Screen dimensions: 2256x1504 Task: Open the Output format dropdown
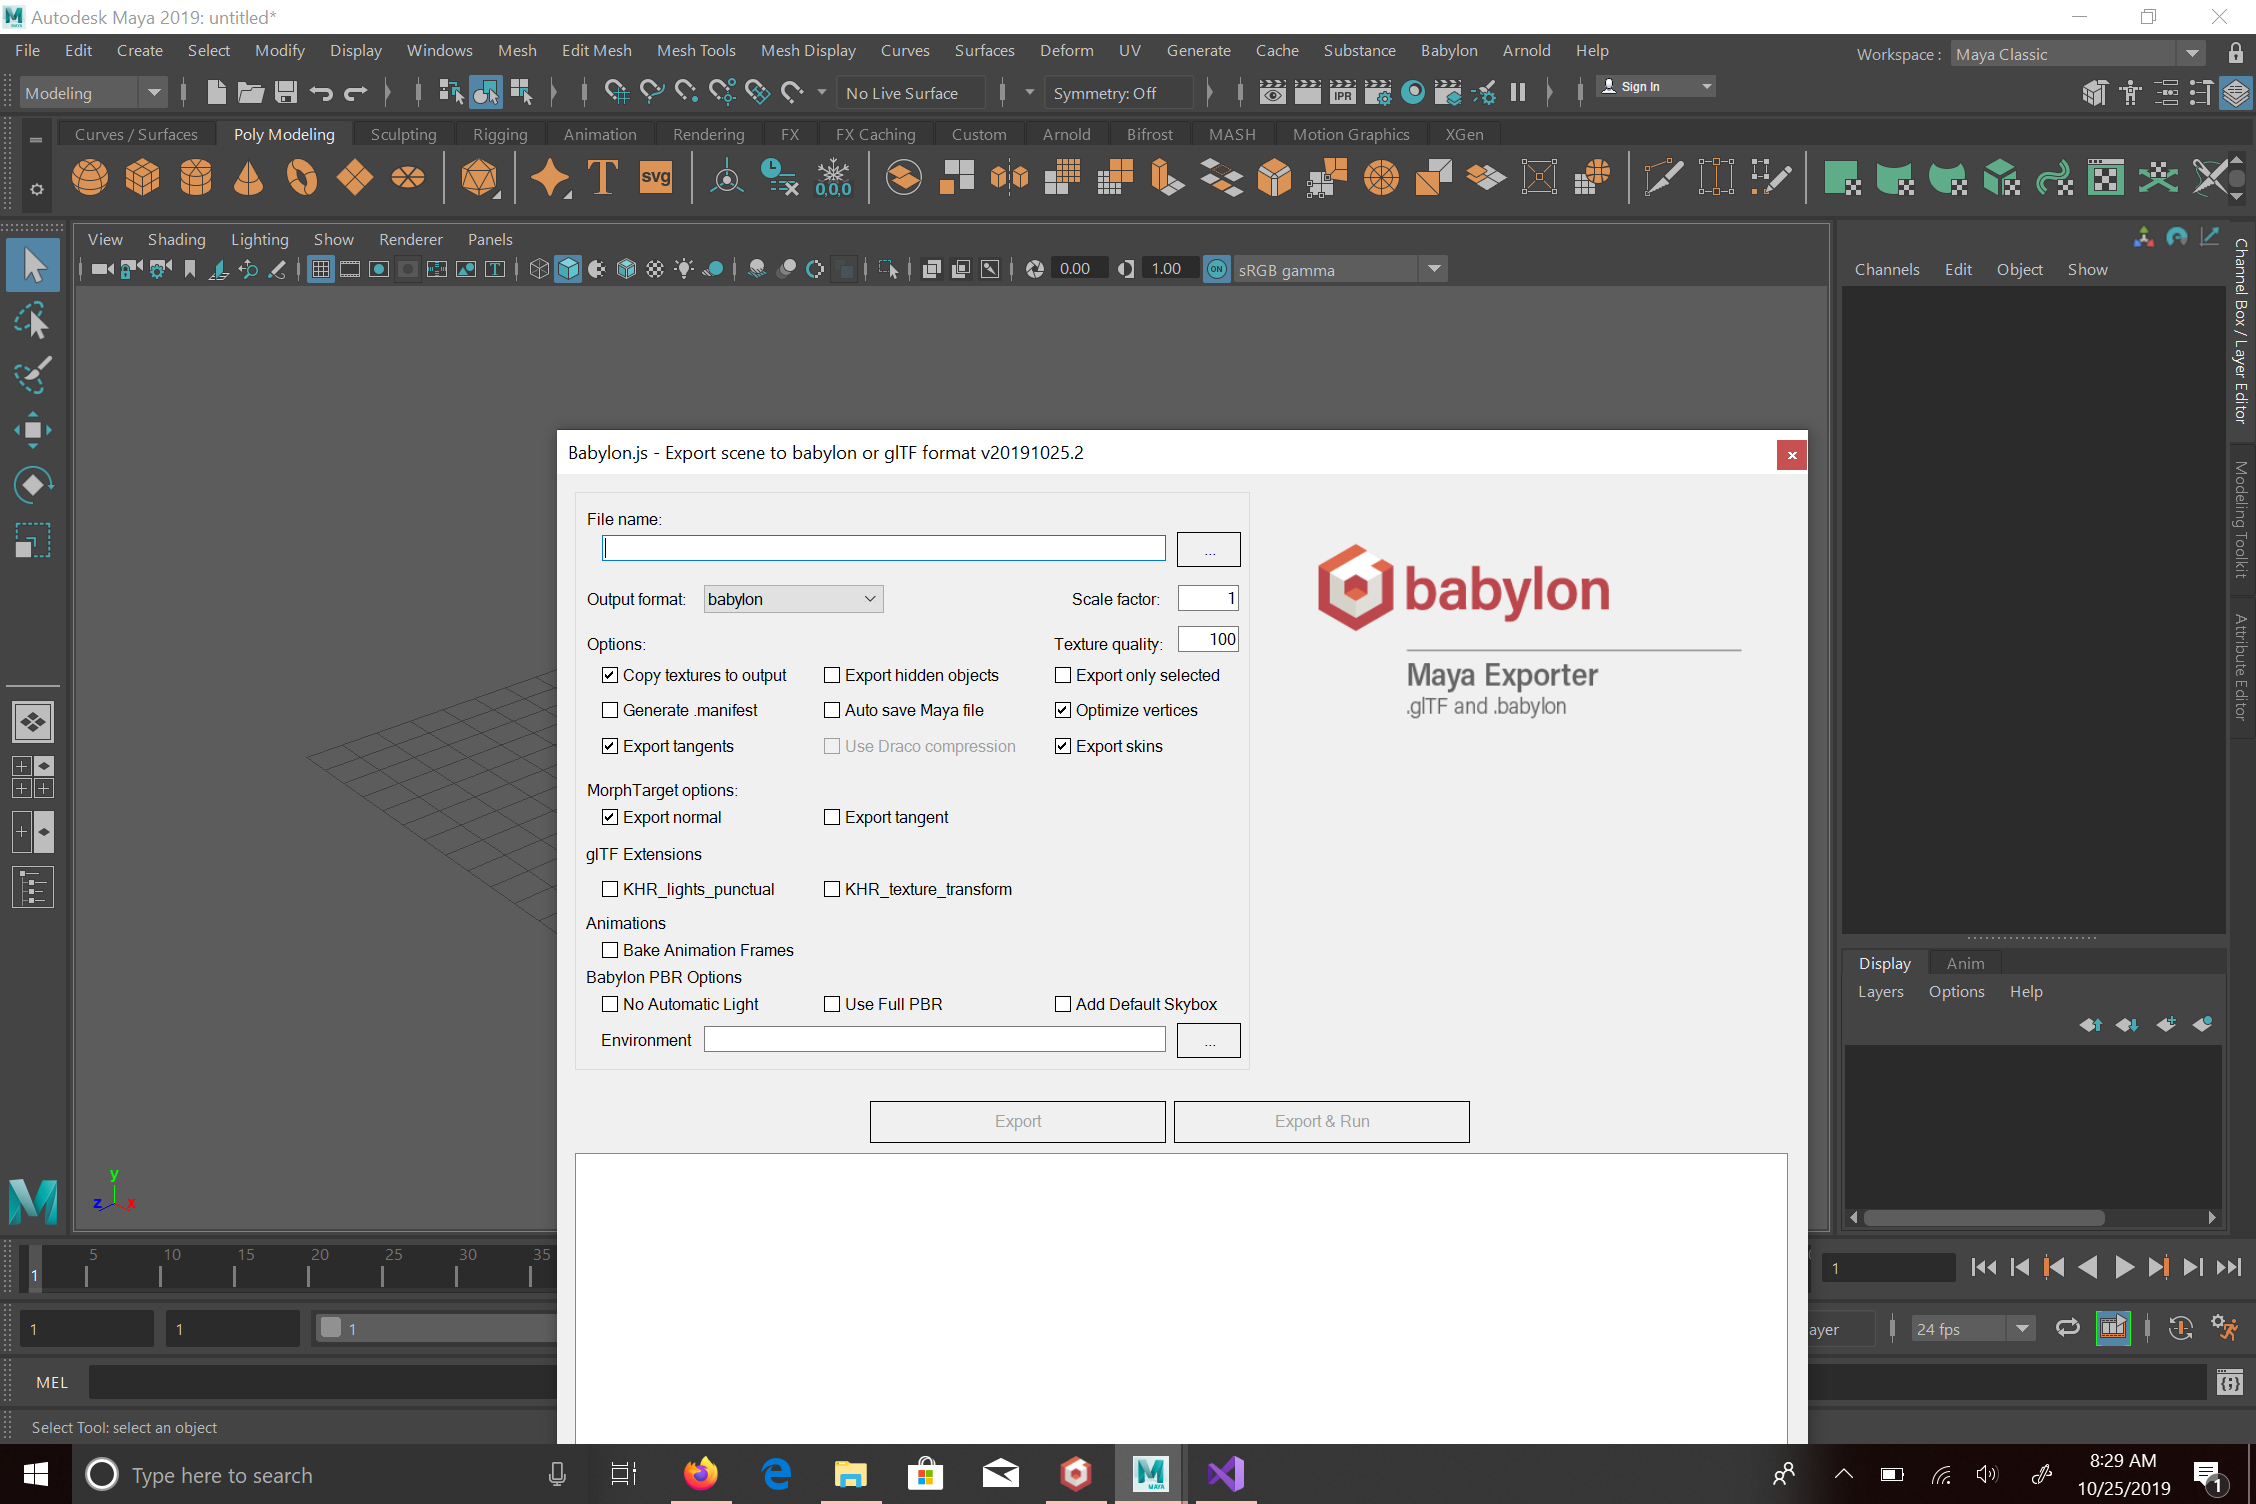(x=792, y=598)
